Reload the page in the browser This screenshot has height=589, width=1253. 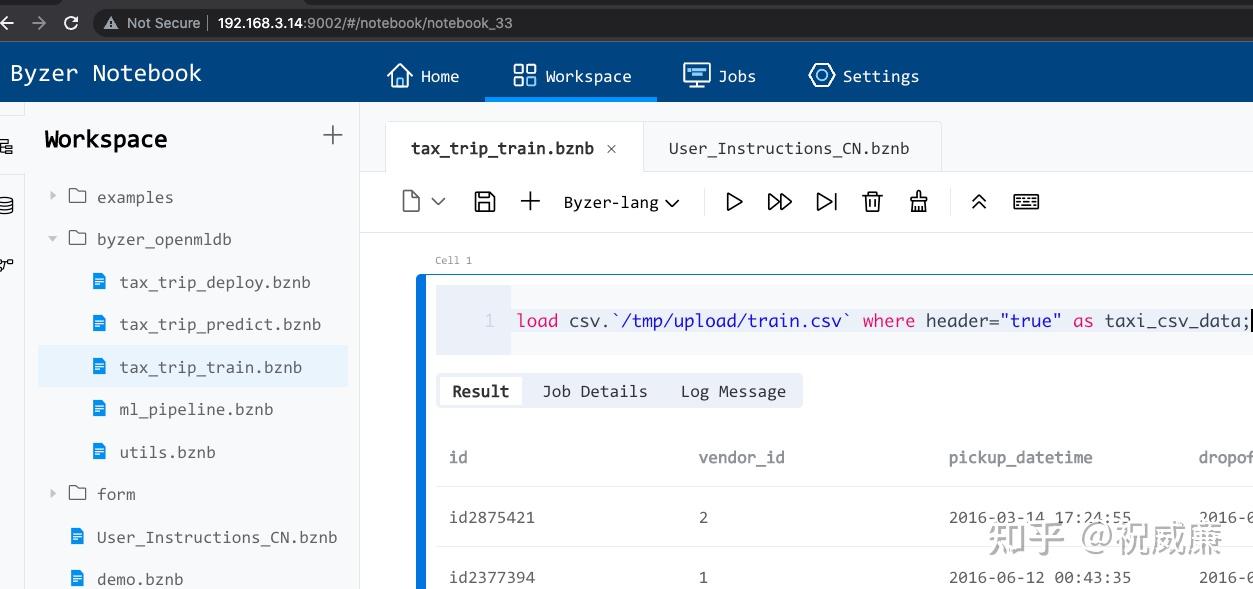tap(71, 22)
